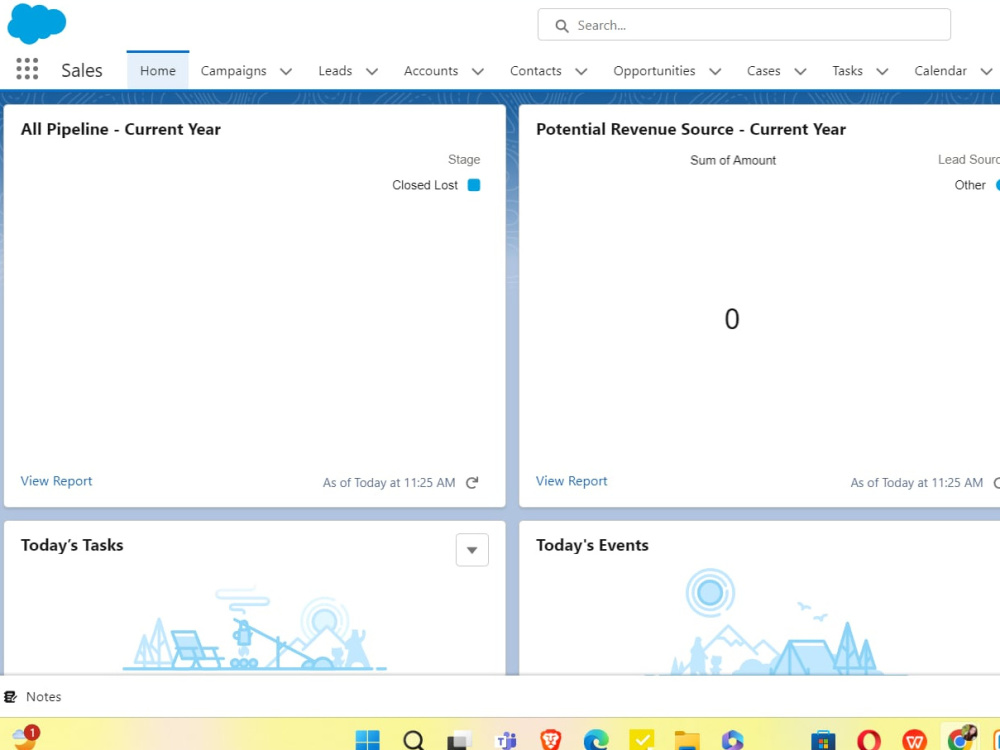Click the Sales app name label
The height and width of the screenshot is (750, 1000).
82,70
